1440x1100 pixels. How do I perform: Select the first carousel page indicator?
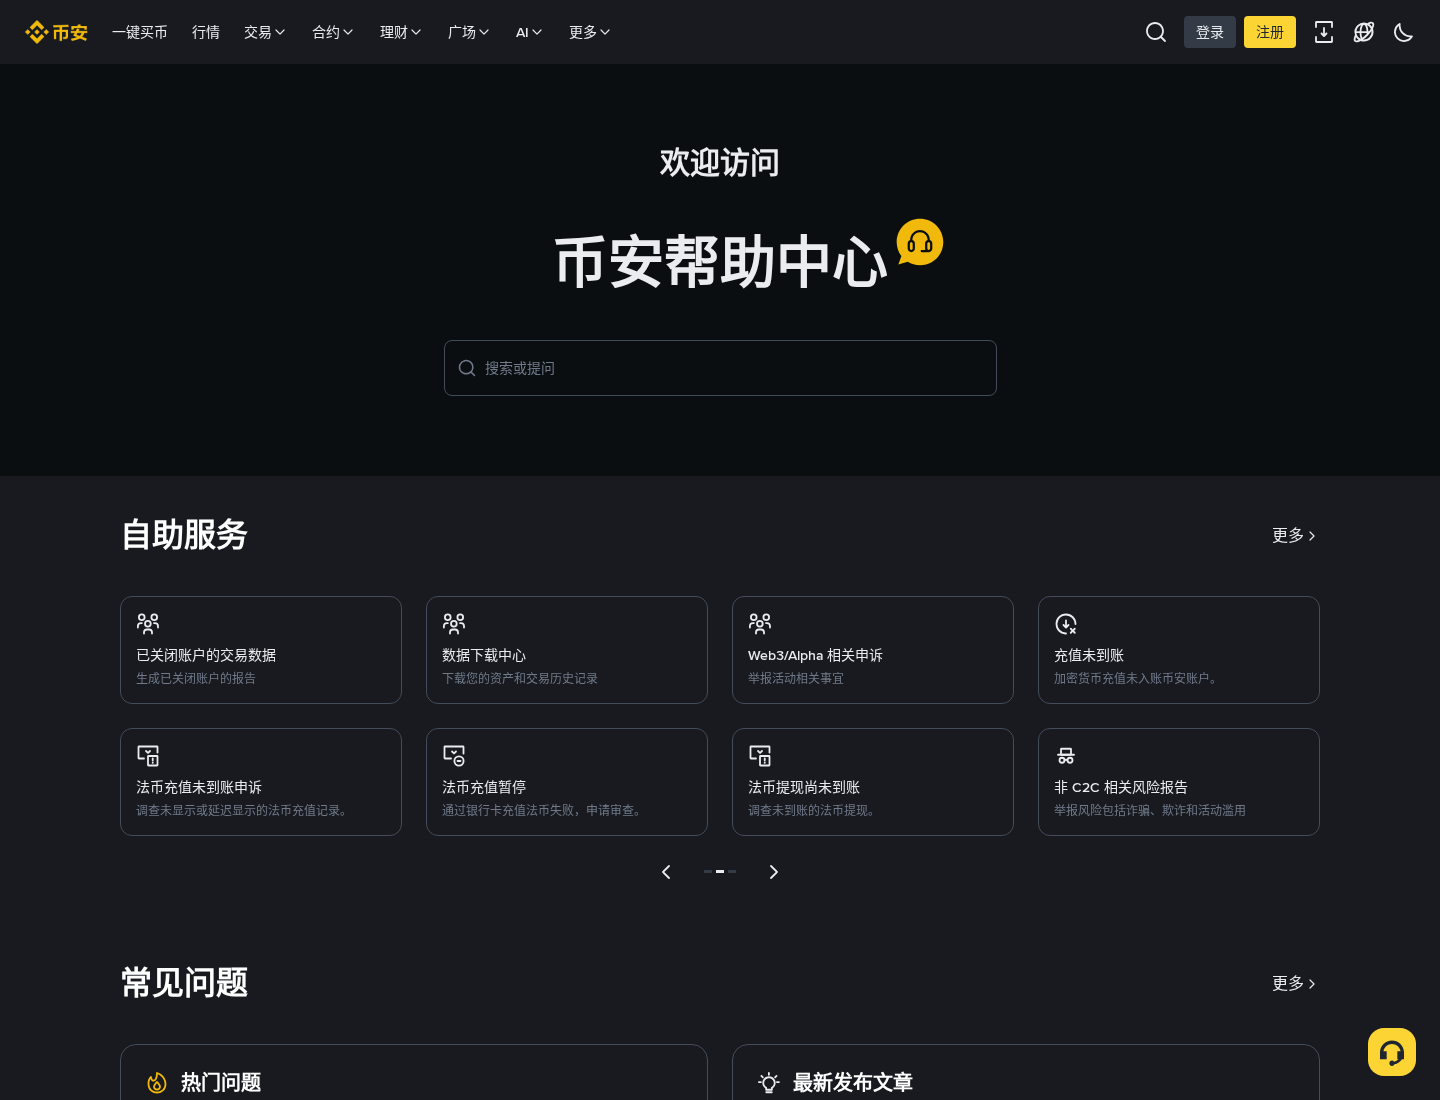pyautogui.click(x=708, y=872)
